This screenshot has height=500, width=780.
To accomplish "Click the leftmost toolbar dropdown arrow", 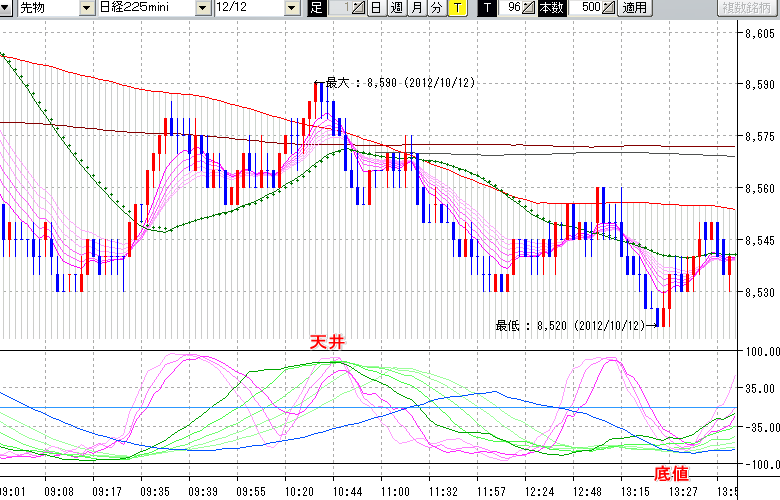I will tap(6, 8).
